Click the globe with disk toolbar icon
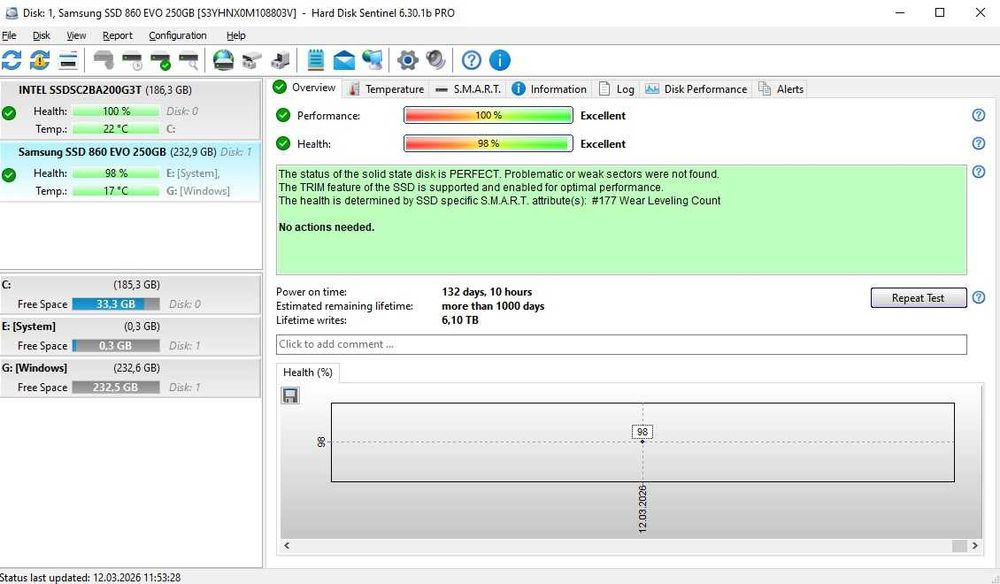 pos(223,61)
